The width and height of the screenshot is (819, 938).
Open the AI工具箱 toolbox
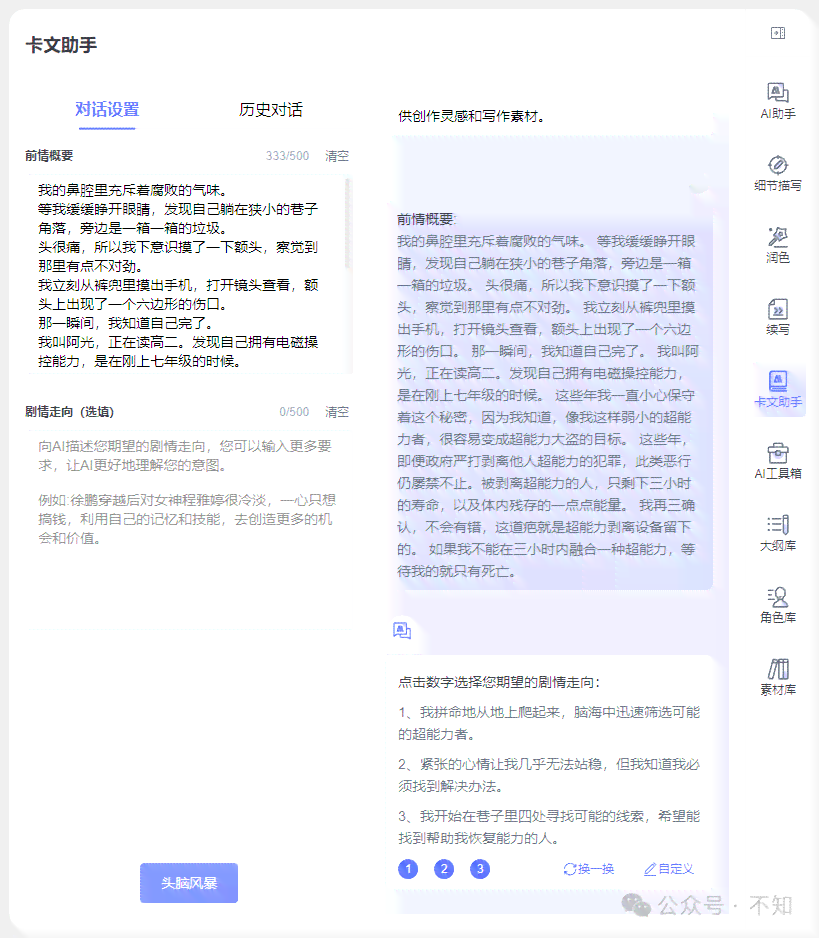(778, 461)
